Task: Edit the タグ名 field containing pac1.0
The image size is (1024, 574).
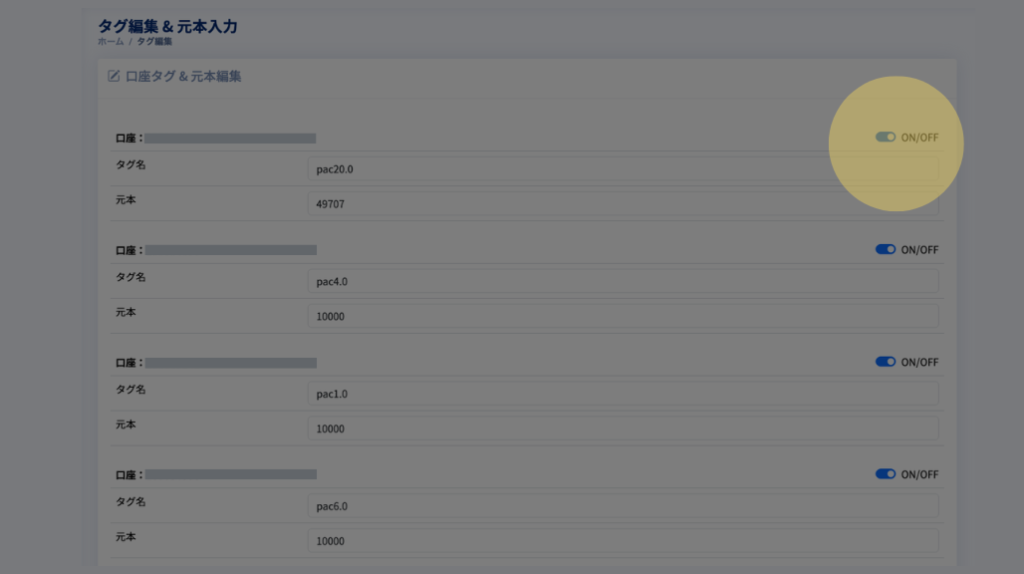Action: coord(622,393)
